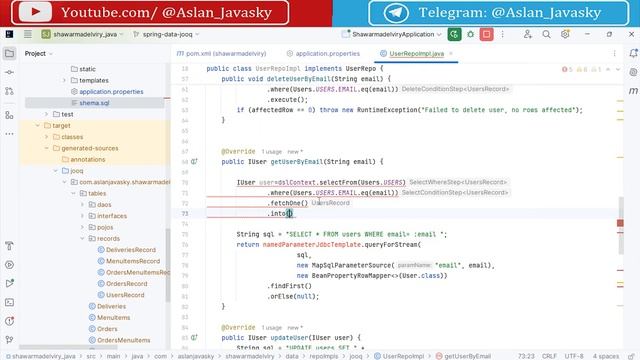Open Code With Me user icon

[528, 34]
